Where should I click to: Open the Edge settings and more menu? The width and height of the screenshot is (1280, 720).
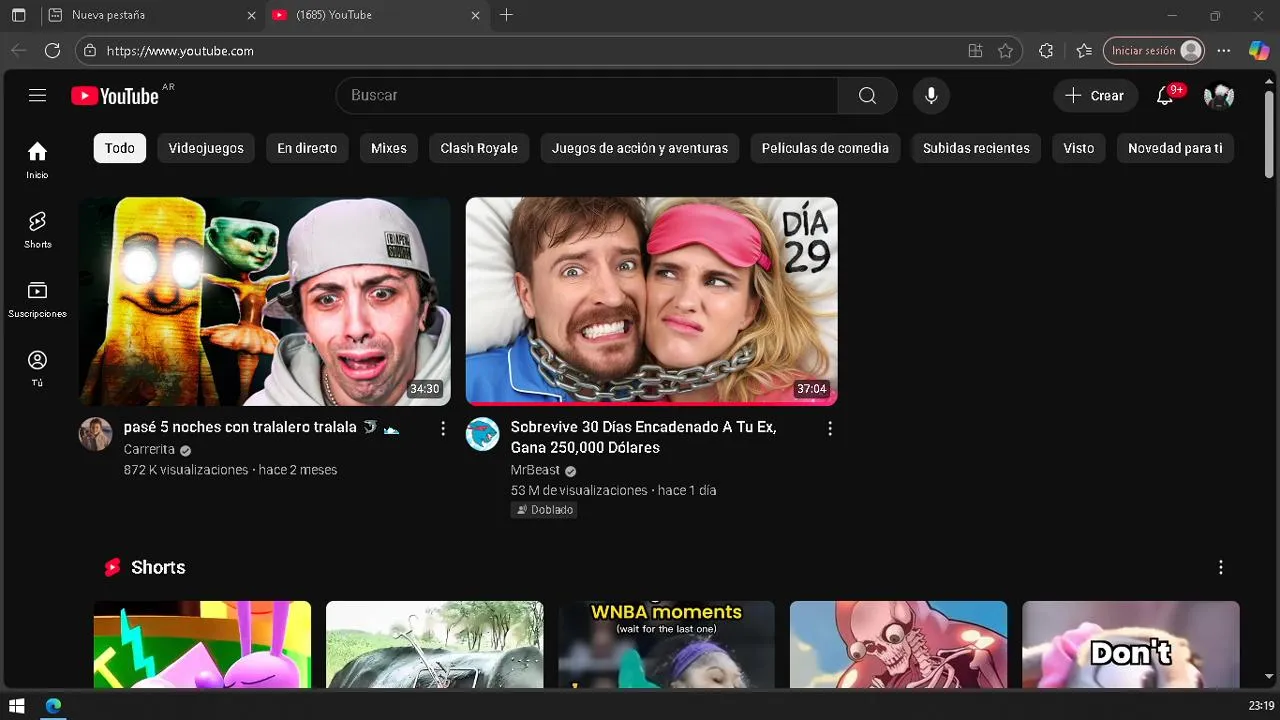pyautogui.click(x=1224, y=51)
